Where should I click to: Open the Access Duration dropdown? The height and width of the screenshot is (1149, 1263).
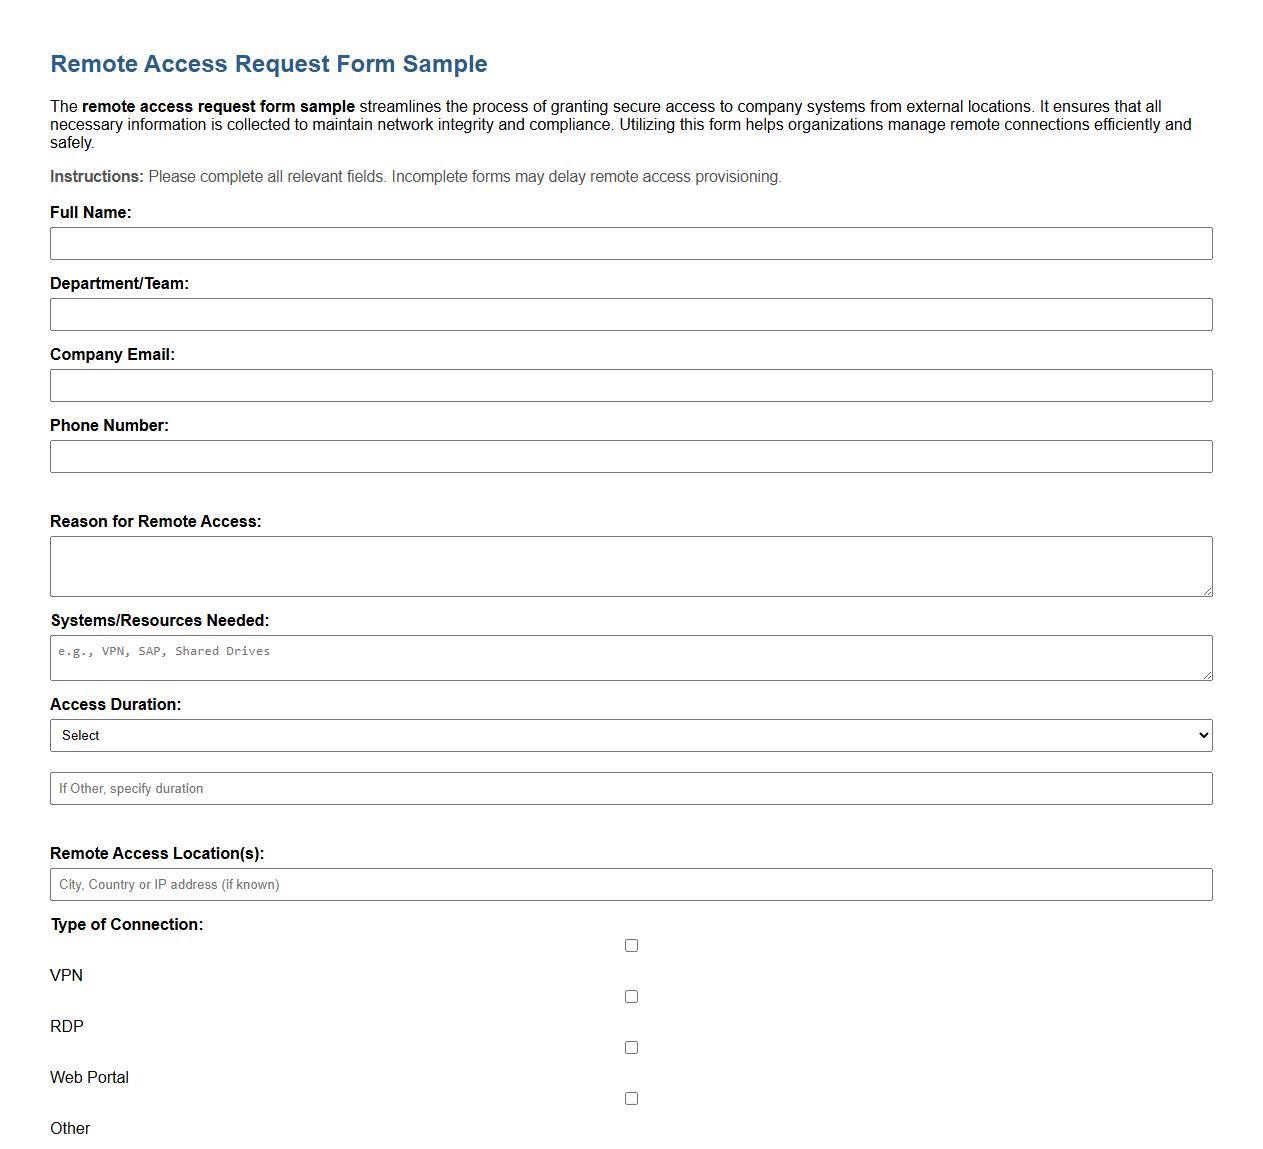pos(630,735)
